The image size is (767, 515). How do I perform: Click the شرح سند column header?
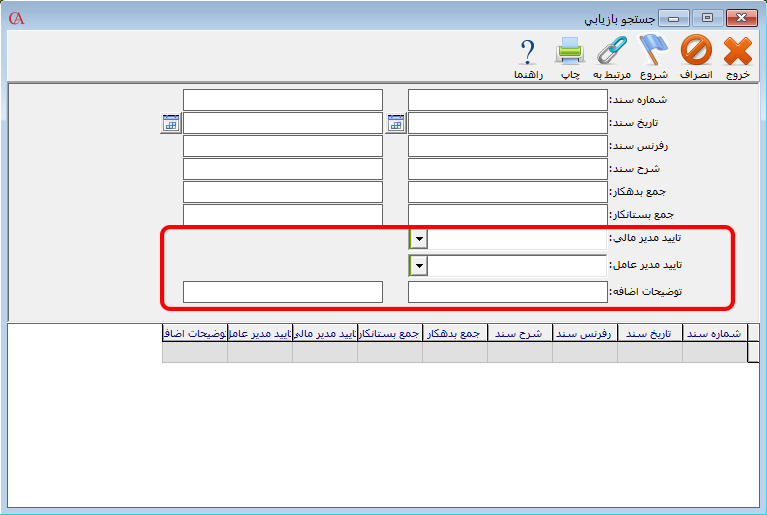519,333
